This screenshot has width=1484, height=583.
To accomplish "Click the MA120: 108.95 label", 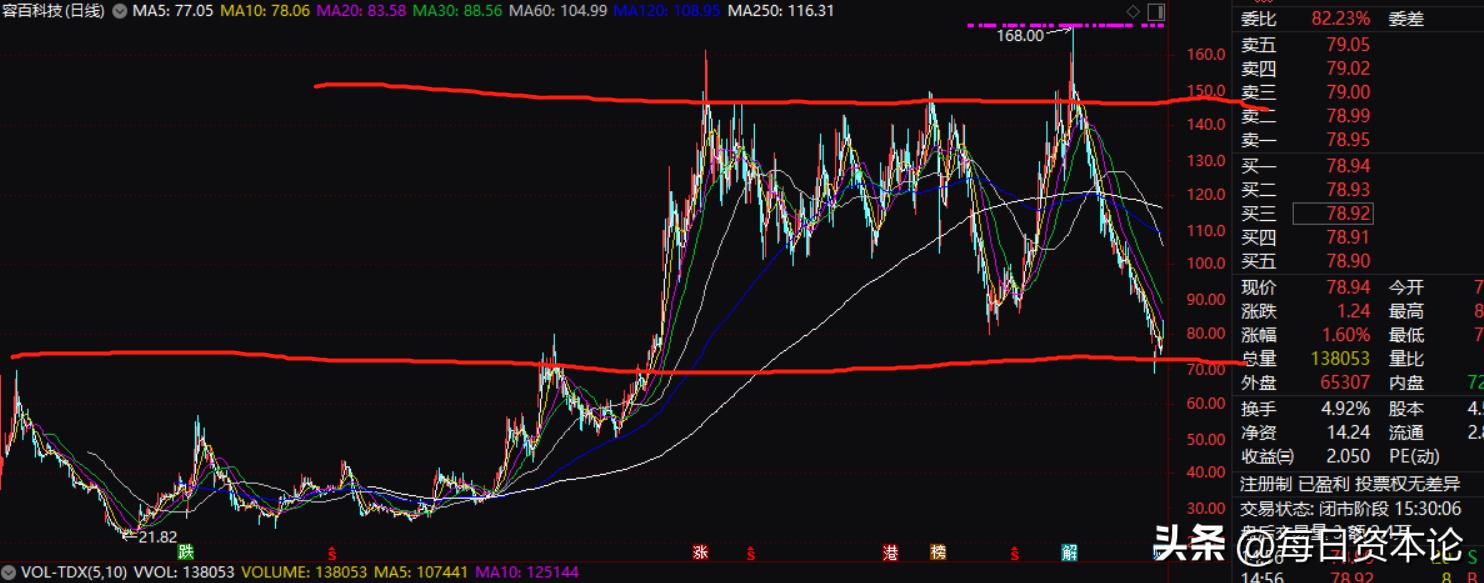I will pos(666,11).
